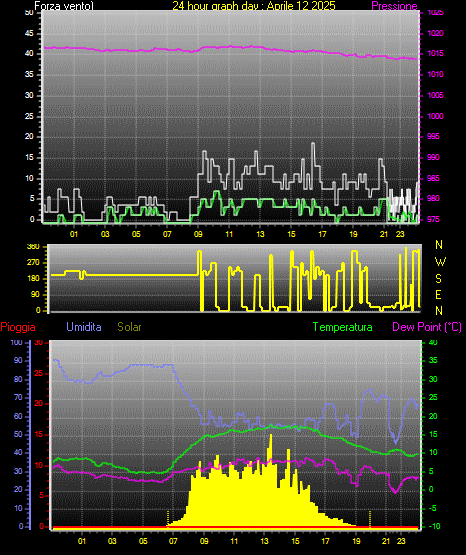Viewport: 466px width, 555px height.
Task: Click the 24 hour graph day title
Action: (254, 6)
